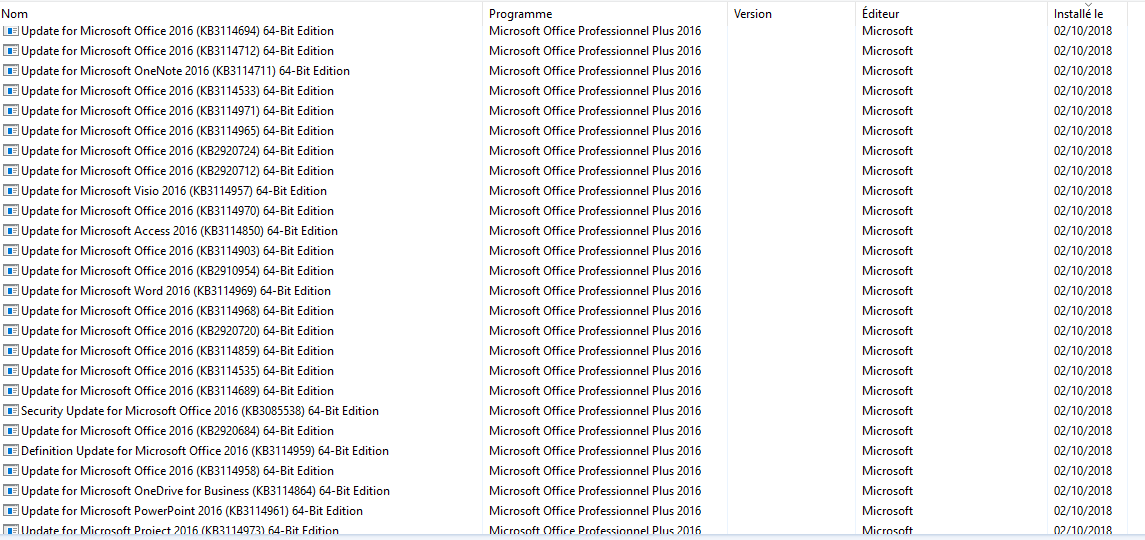Image resolution: width=1145 pixels, height=540 pixels.
Task: Select the icon next to KB3114533 update
Action: pyautogui.click(x=11, y=91)
